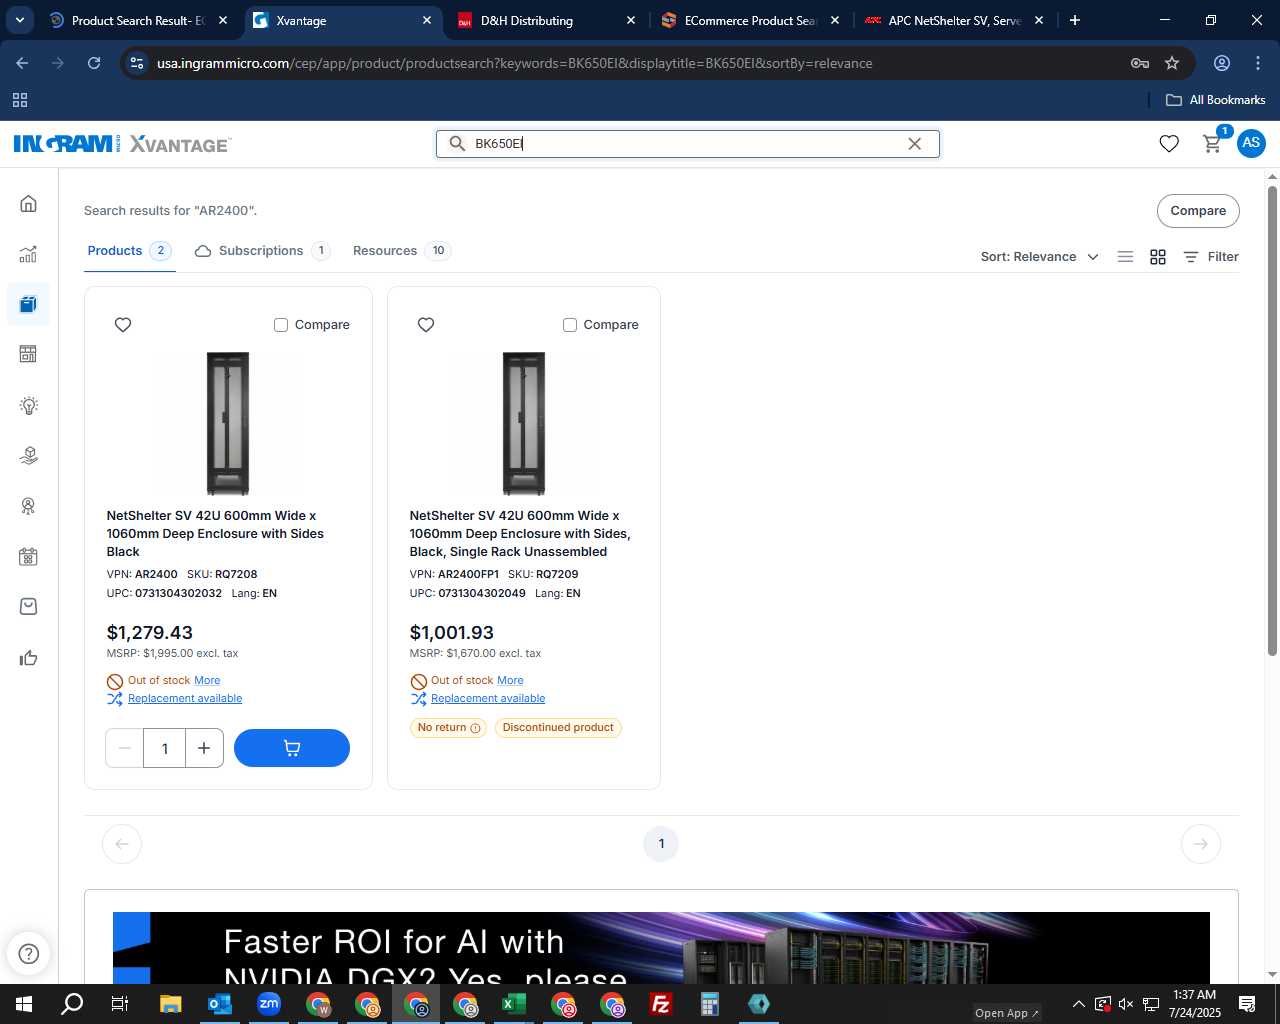Add AR2400 to cart

(x=292, y=748)
